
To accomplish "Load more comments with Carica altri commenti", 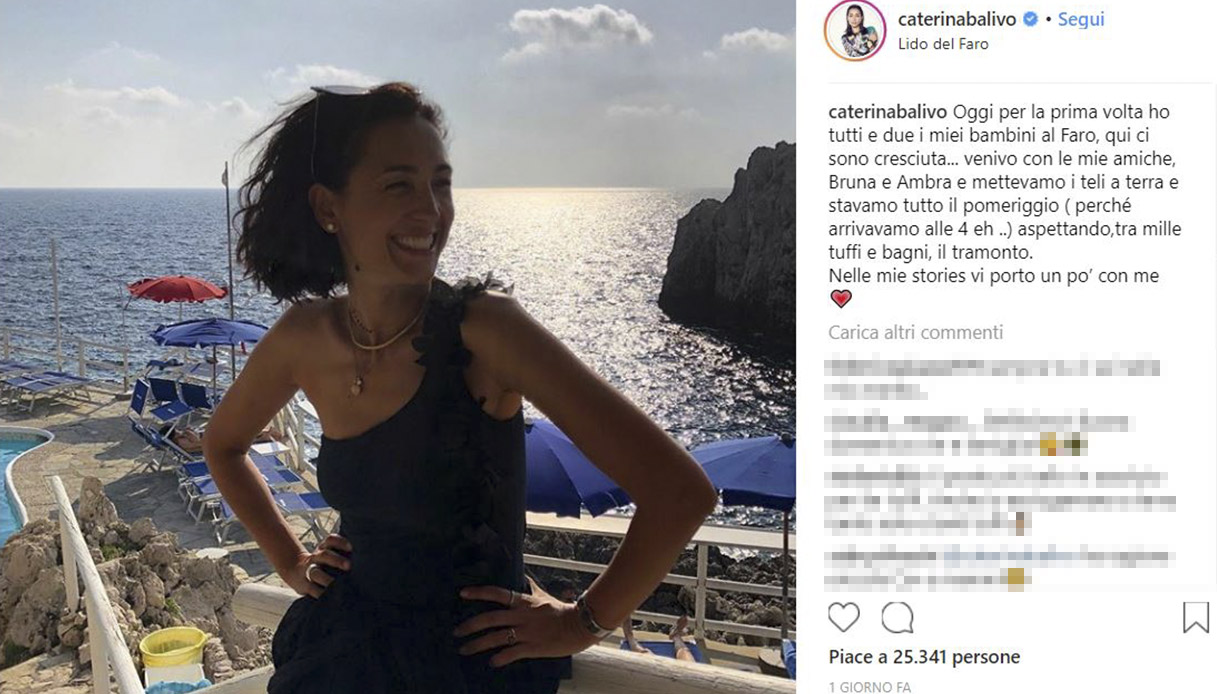I will [916, 332].
